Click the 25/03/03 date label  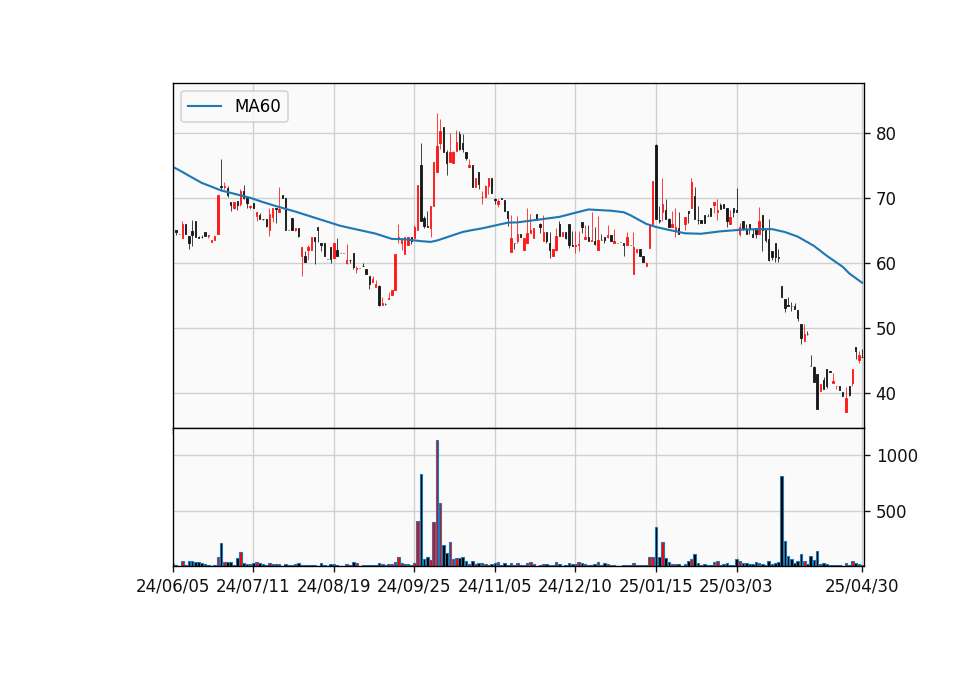(736, 586)
